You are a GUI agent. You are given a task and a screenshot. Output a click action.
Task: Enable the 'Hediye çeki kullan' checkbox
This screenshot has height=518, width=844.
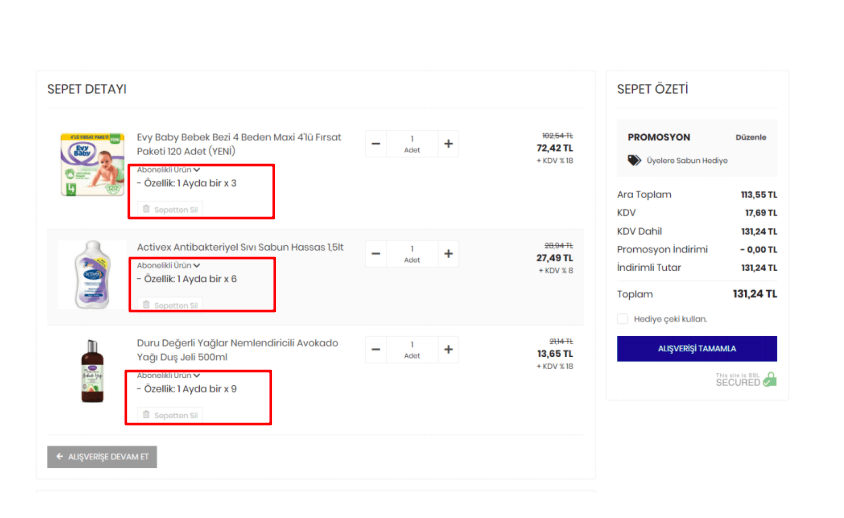click(x=623, y=319)
